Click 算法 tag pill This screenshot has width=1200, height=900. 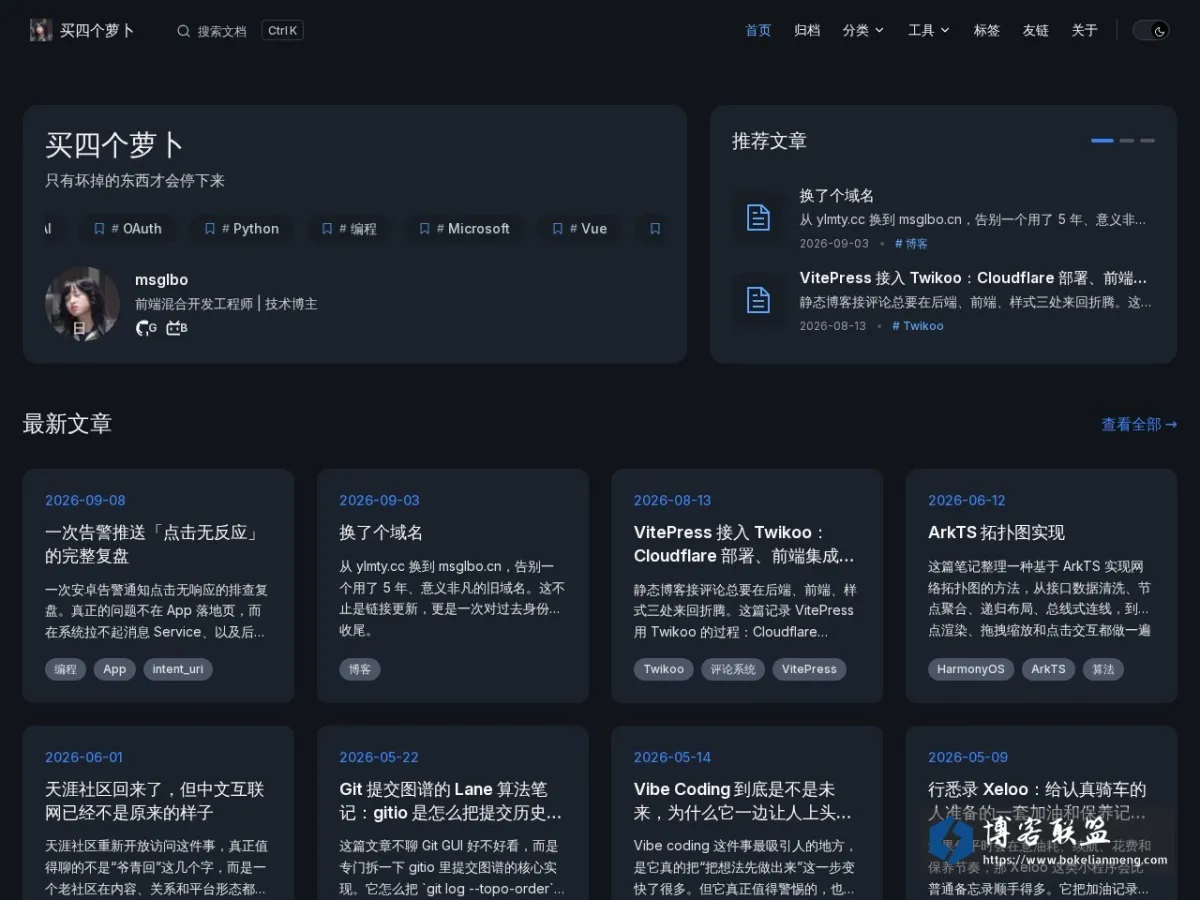tap(1104, 669)
